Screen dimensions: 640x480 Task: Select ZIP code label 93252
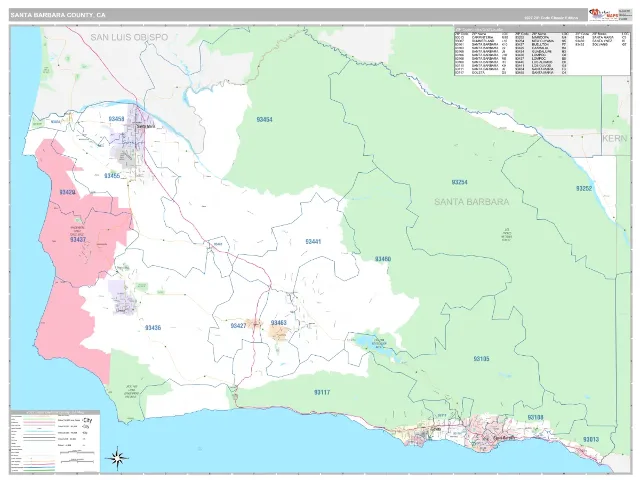click(x=584, y=189)
